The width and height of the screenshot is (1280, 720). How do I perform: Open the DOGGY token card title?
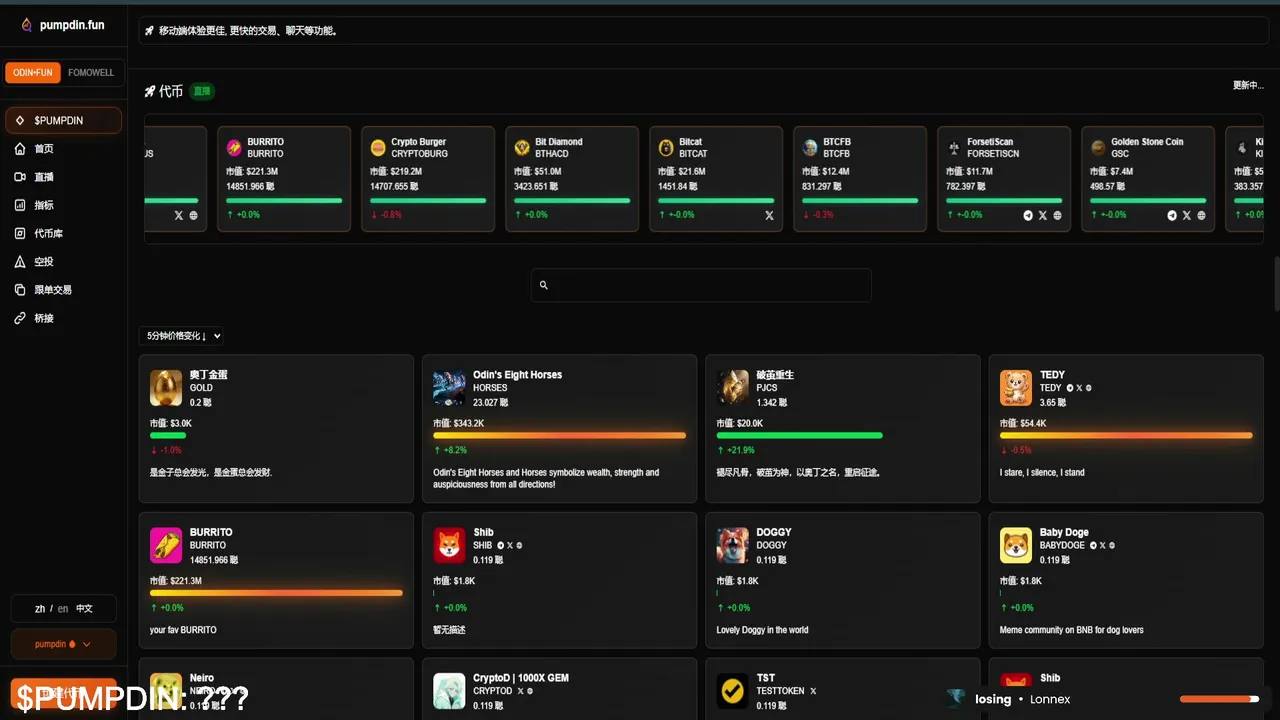(774, 532)
